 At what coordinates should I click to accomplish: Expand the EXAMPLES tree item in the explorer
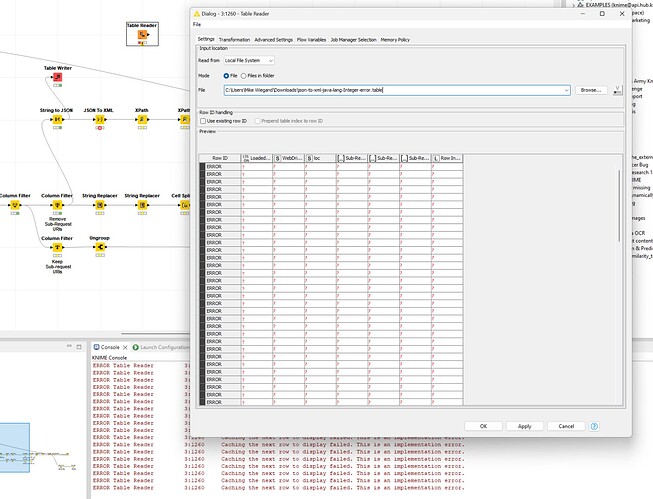[573, 5]
